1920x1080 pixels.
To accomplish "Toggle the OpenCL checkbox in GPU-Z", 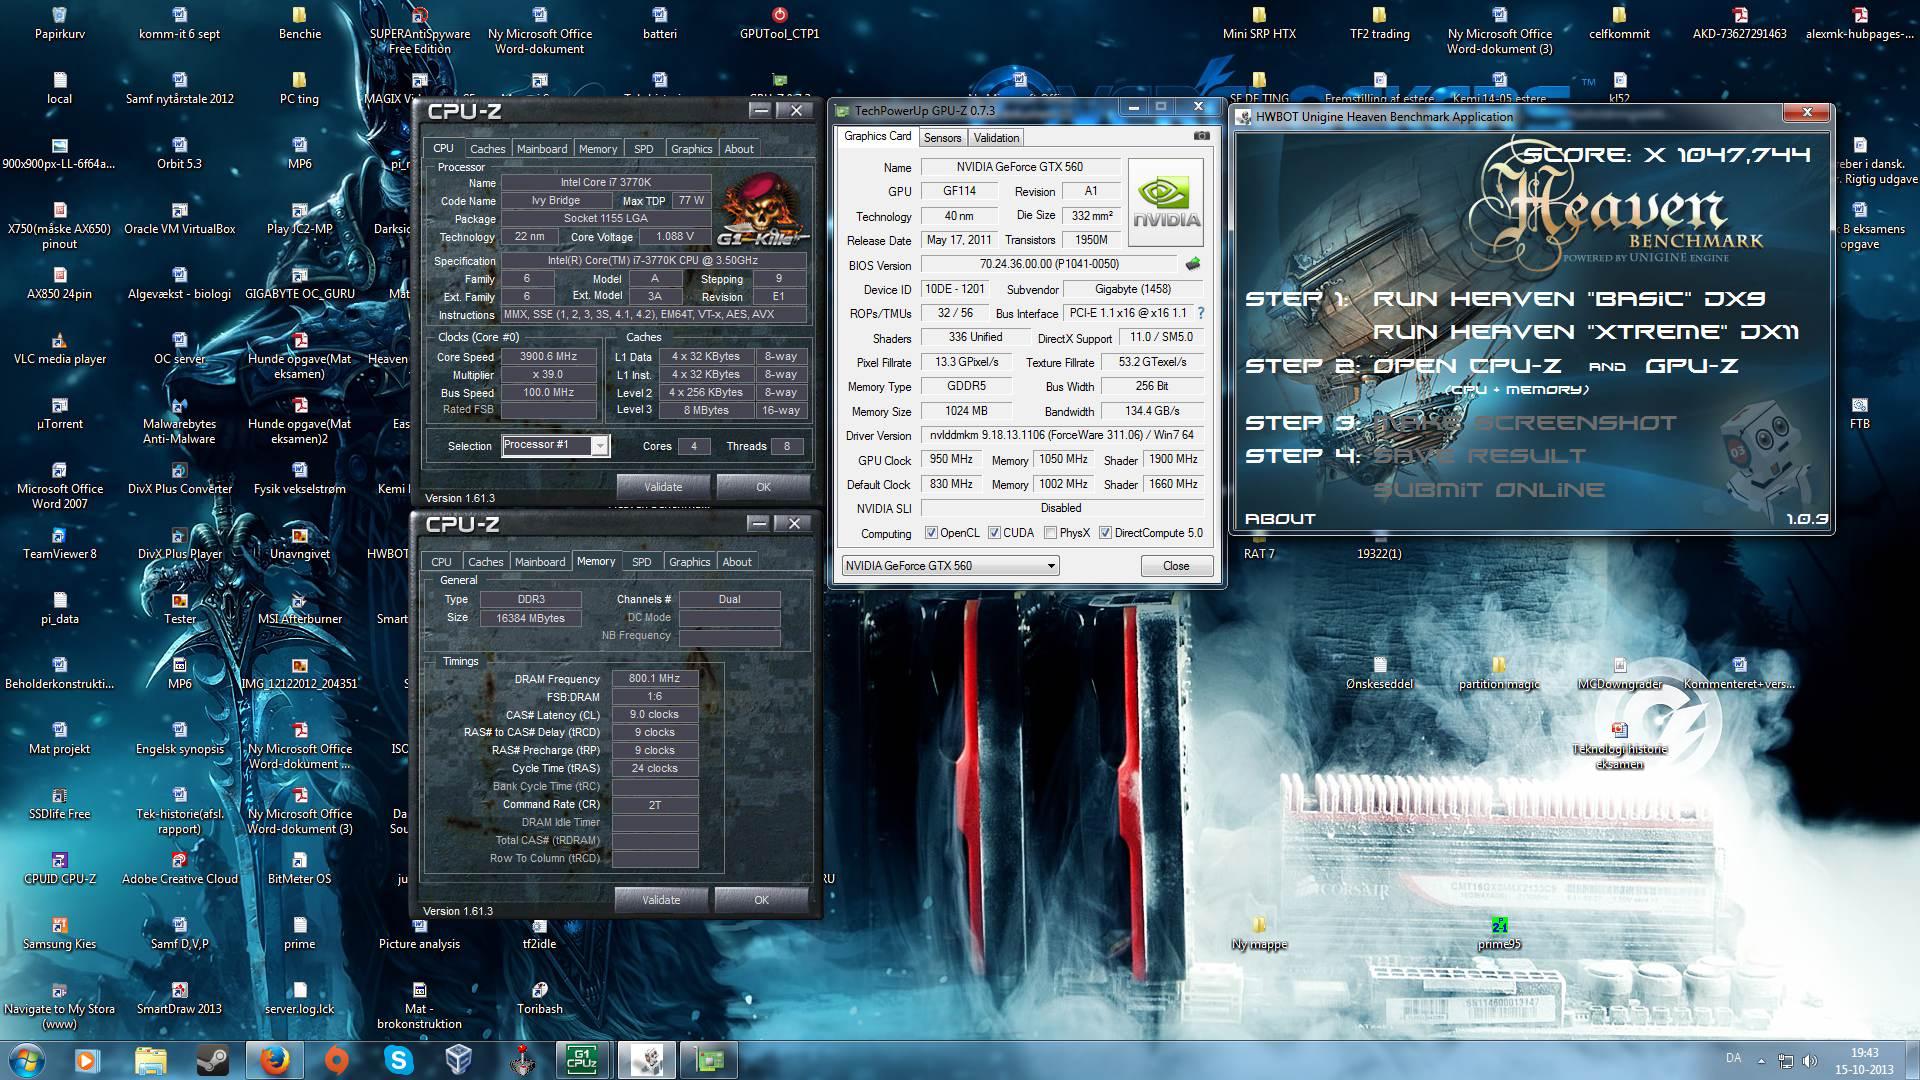I will point(931,533).
